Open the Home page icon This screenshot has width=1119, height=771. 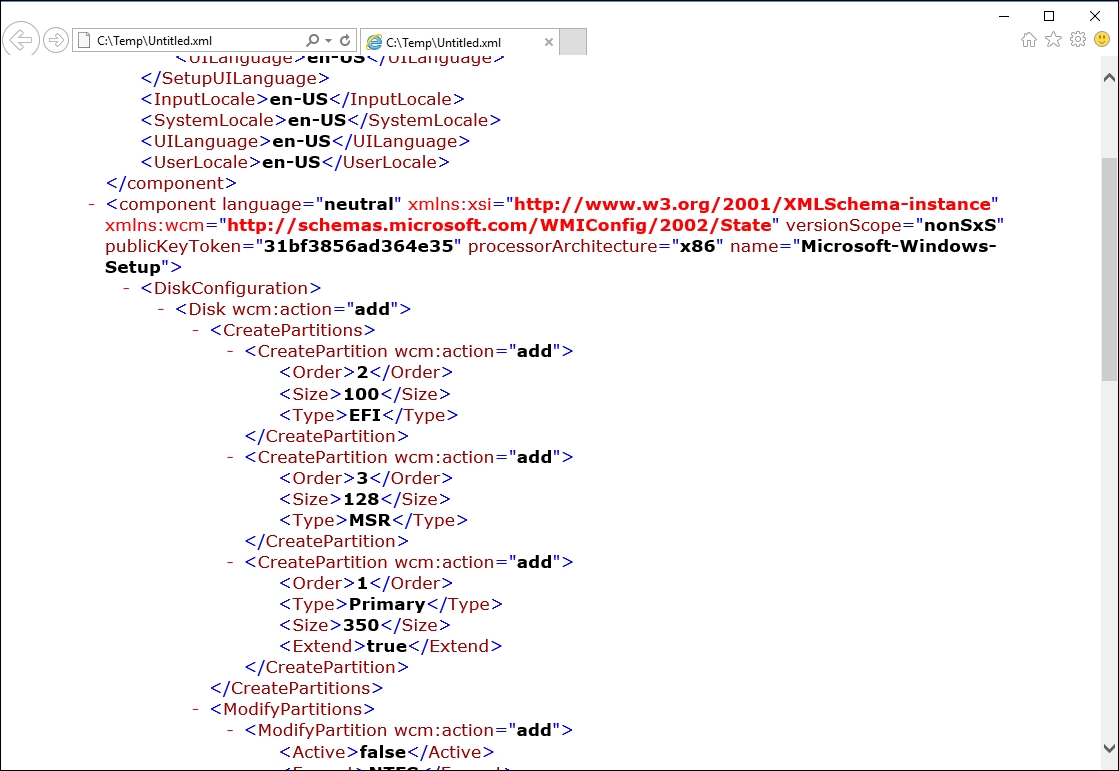[x=1029, y=40]
